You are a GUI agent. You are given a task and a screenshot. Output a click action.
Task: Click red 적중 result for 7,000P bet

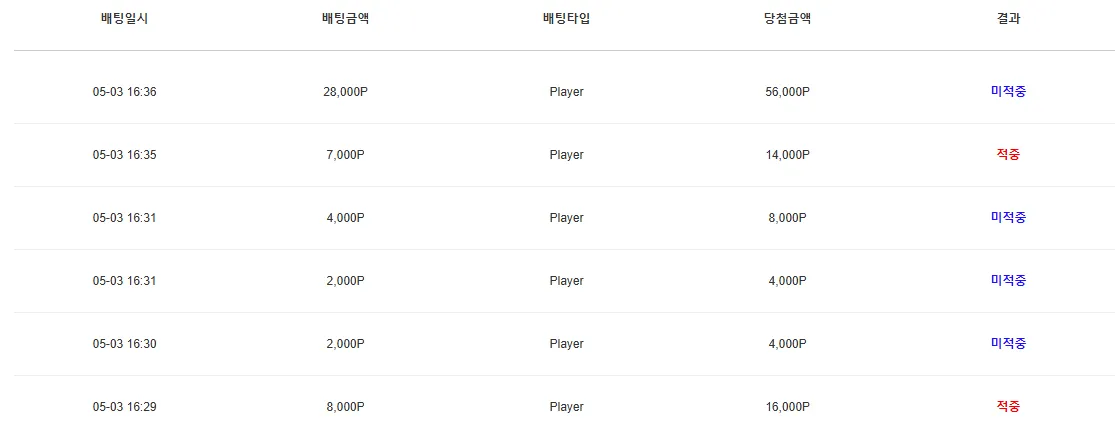[1008, 154]
